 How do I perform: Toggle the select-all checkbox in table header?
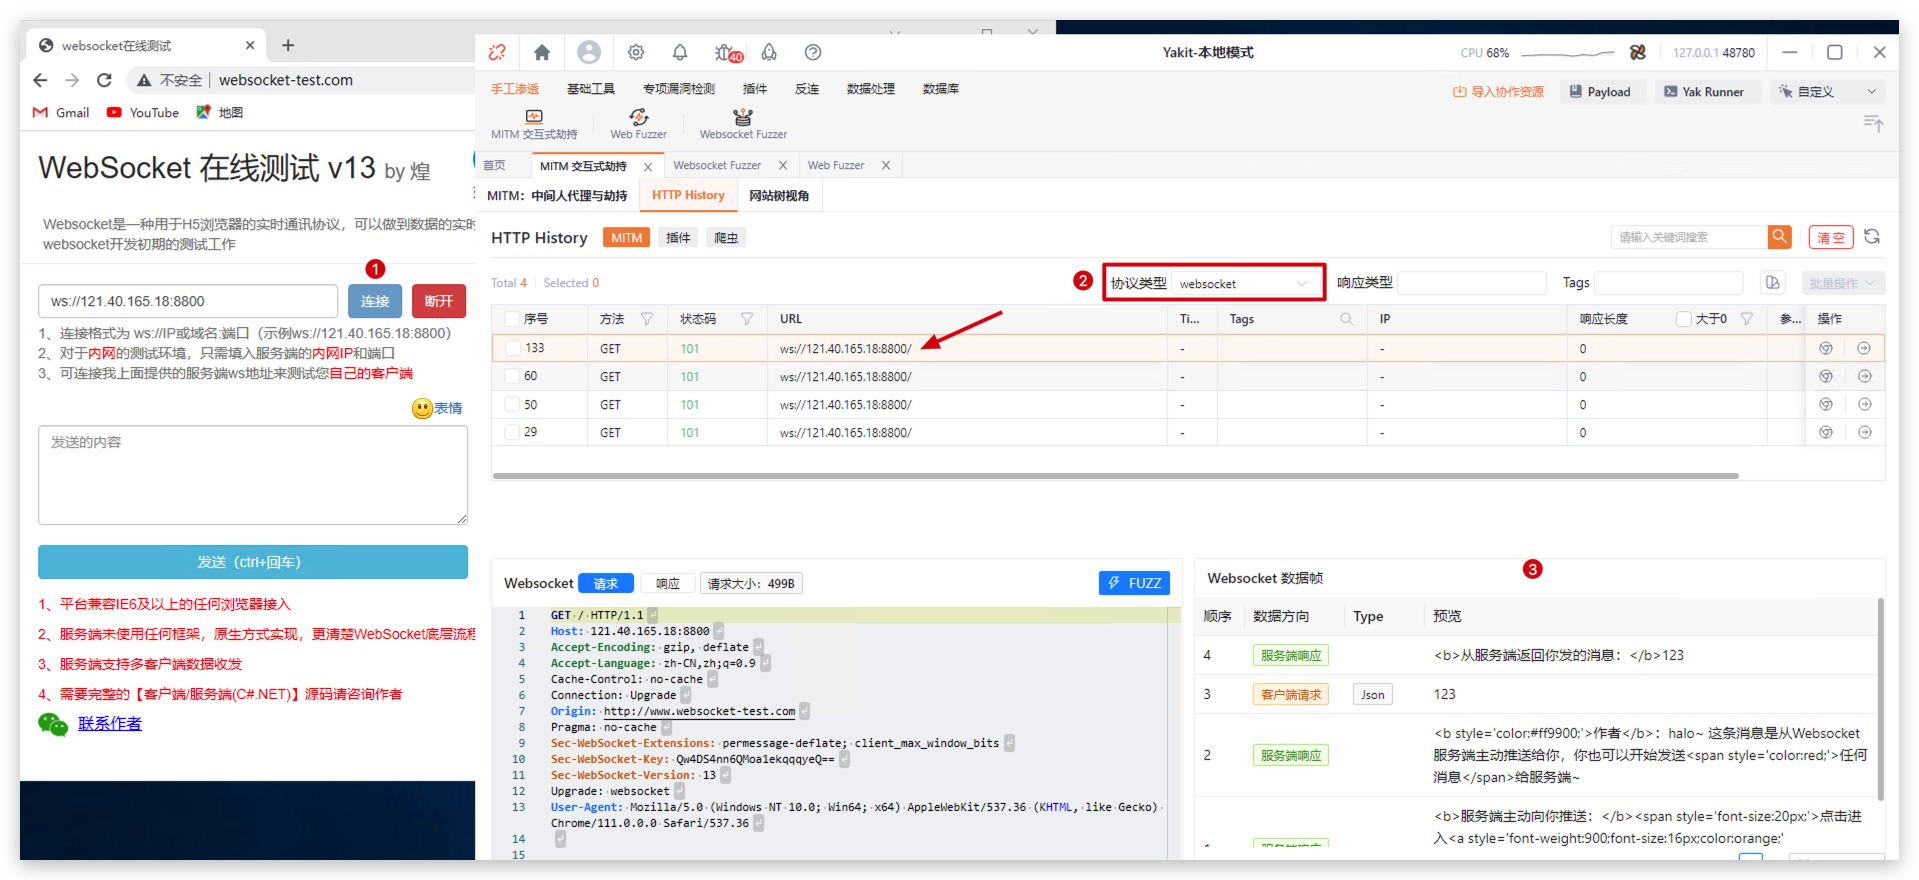(513, 319)
